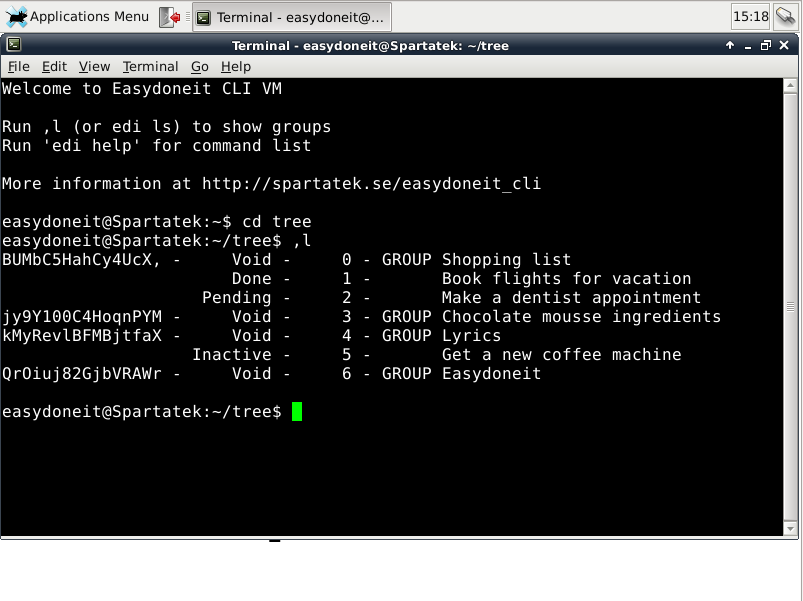Click the 'Done' status text

(251, 278)
